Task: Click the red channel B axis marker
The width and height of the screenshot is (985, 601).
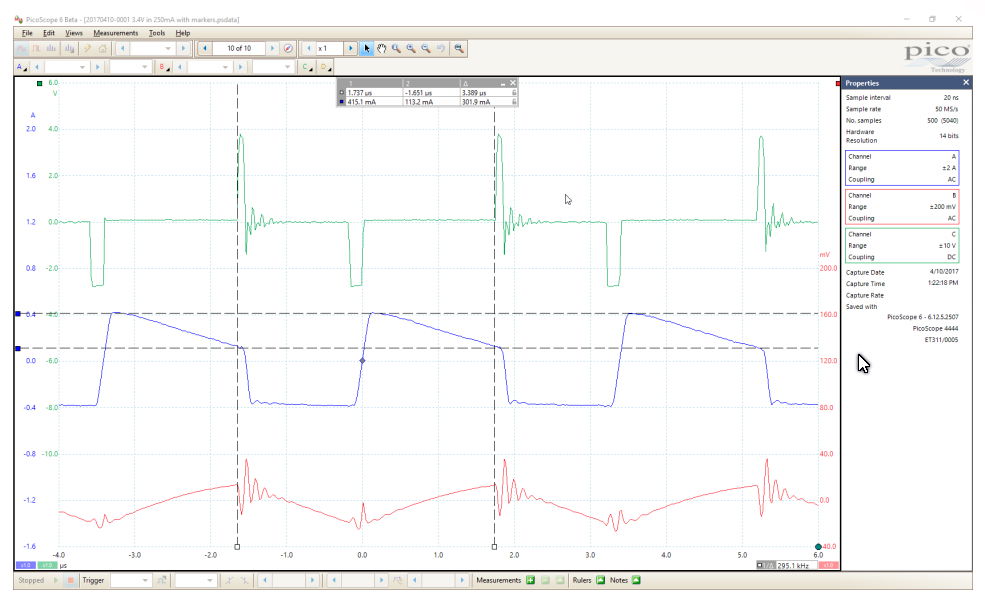Action: pyautogui.click(x=837, y=83)
